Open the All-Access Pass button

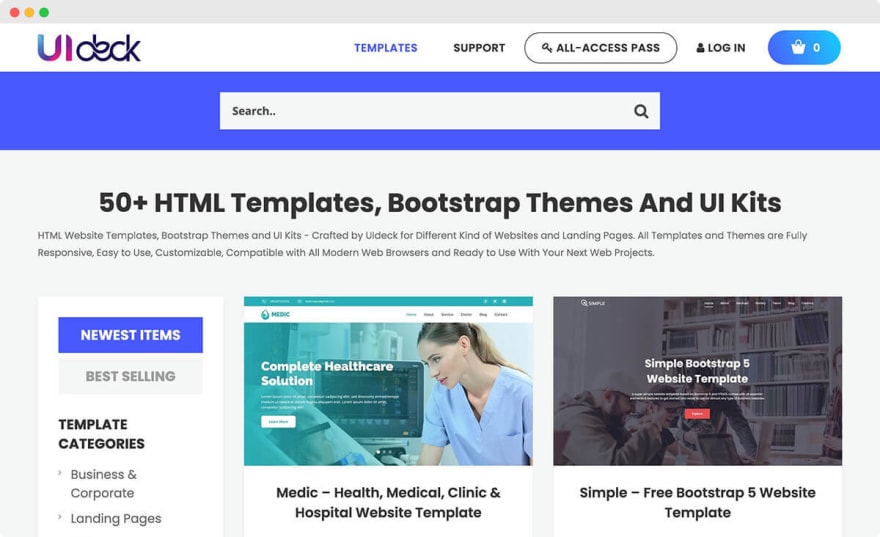pyautogui.click(x=601, y=48)
